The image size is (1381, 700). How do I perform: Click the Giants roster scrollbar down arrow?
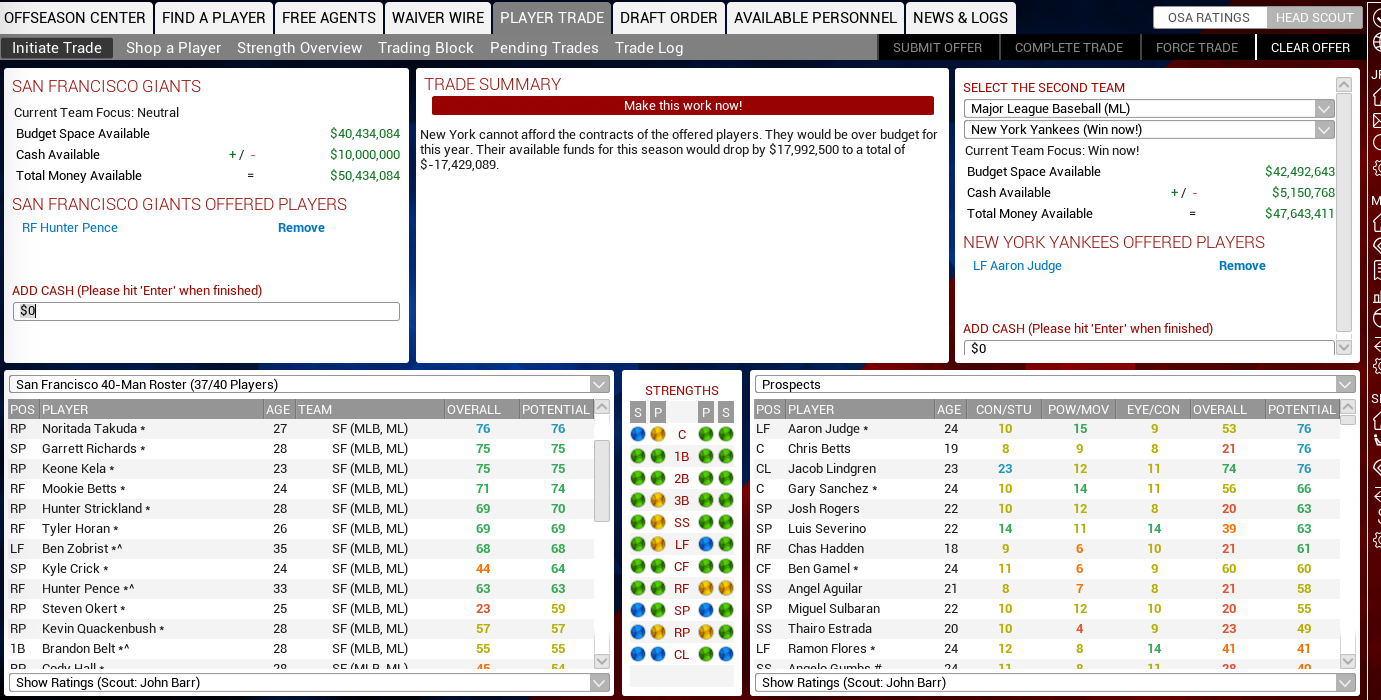click(602, 661)
